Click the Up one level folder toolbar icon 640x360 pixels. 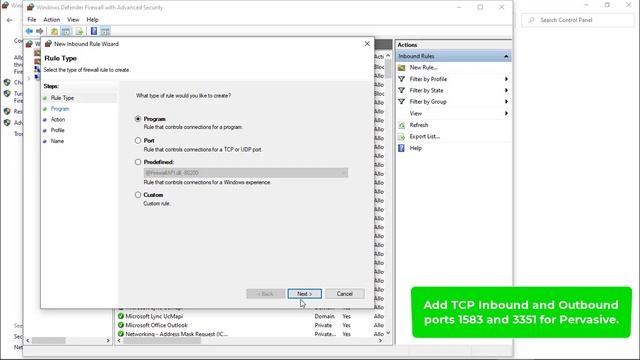[54, 31]
